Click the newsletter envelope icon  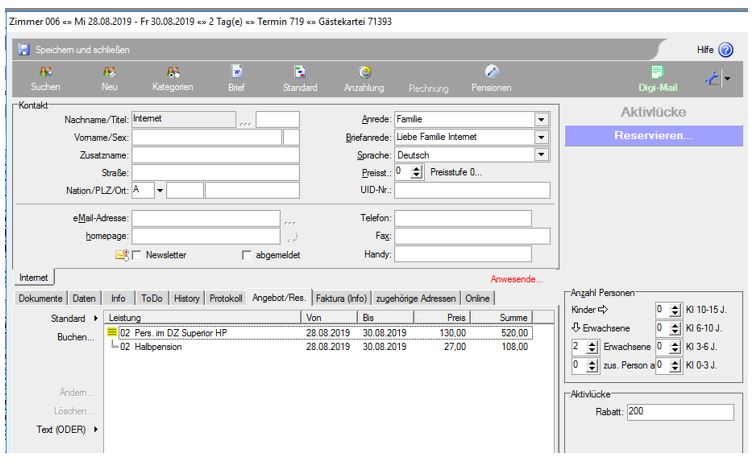tap(122, 255)
